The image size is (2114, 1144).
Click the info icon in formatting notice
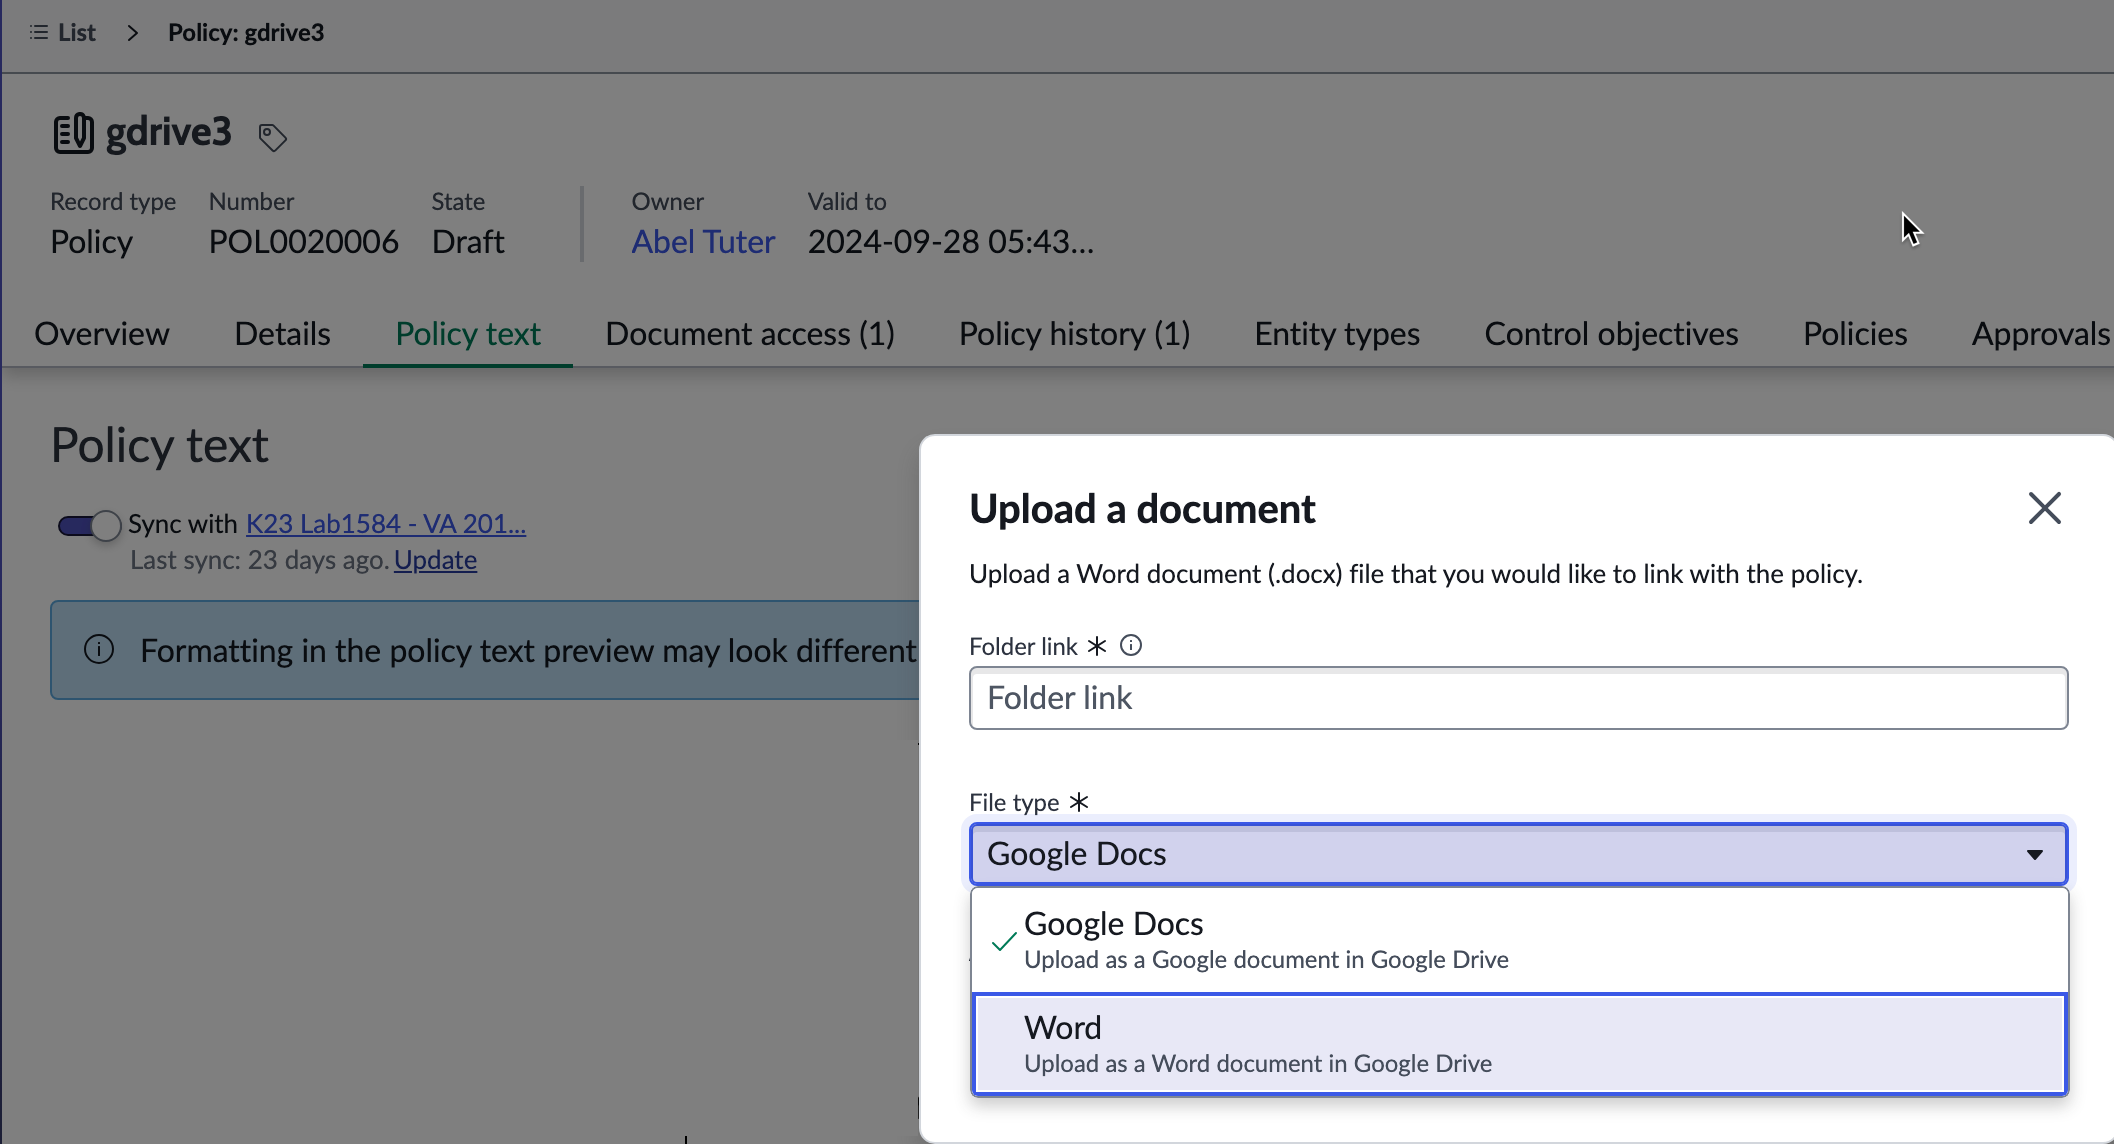pyautogui.click(x=99, y=650)
